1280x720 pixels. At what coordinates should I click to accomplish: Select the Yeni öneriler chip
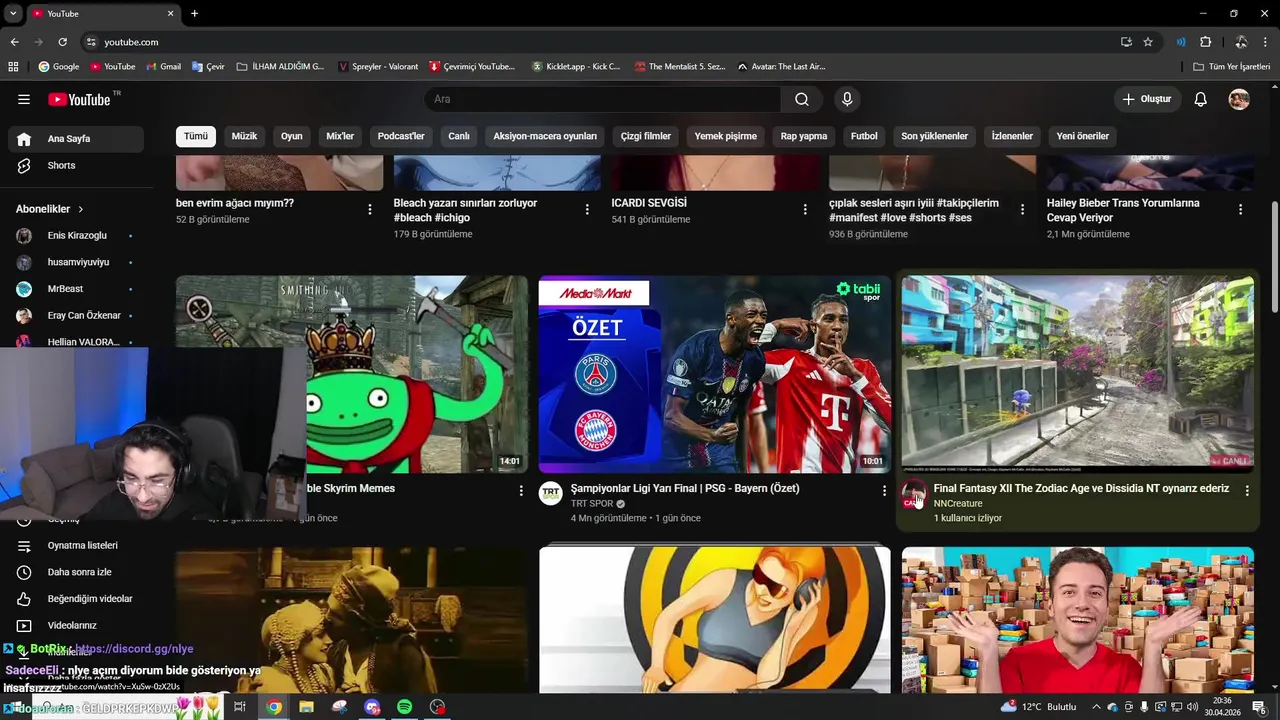(1083, 136)
